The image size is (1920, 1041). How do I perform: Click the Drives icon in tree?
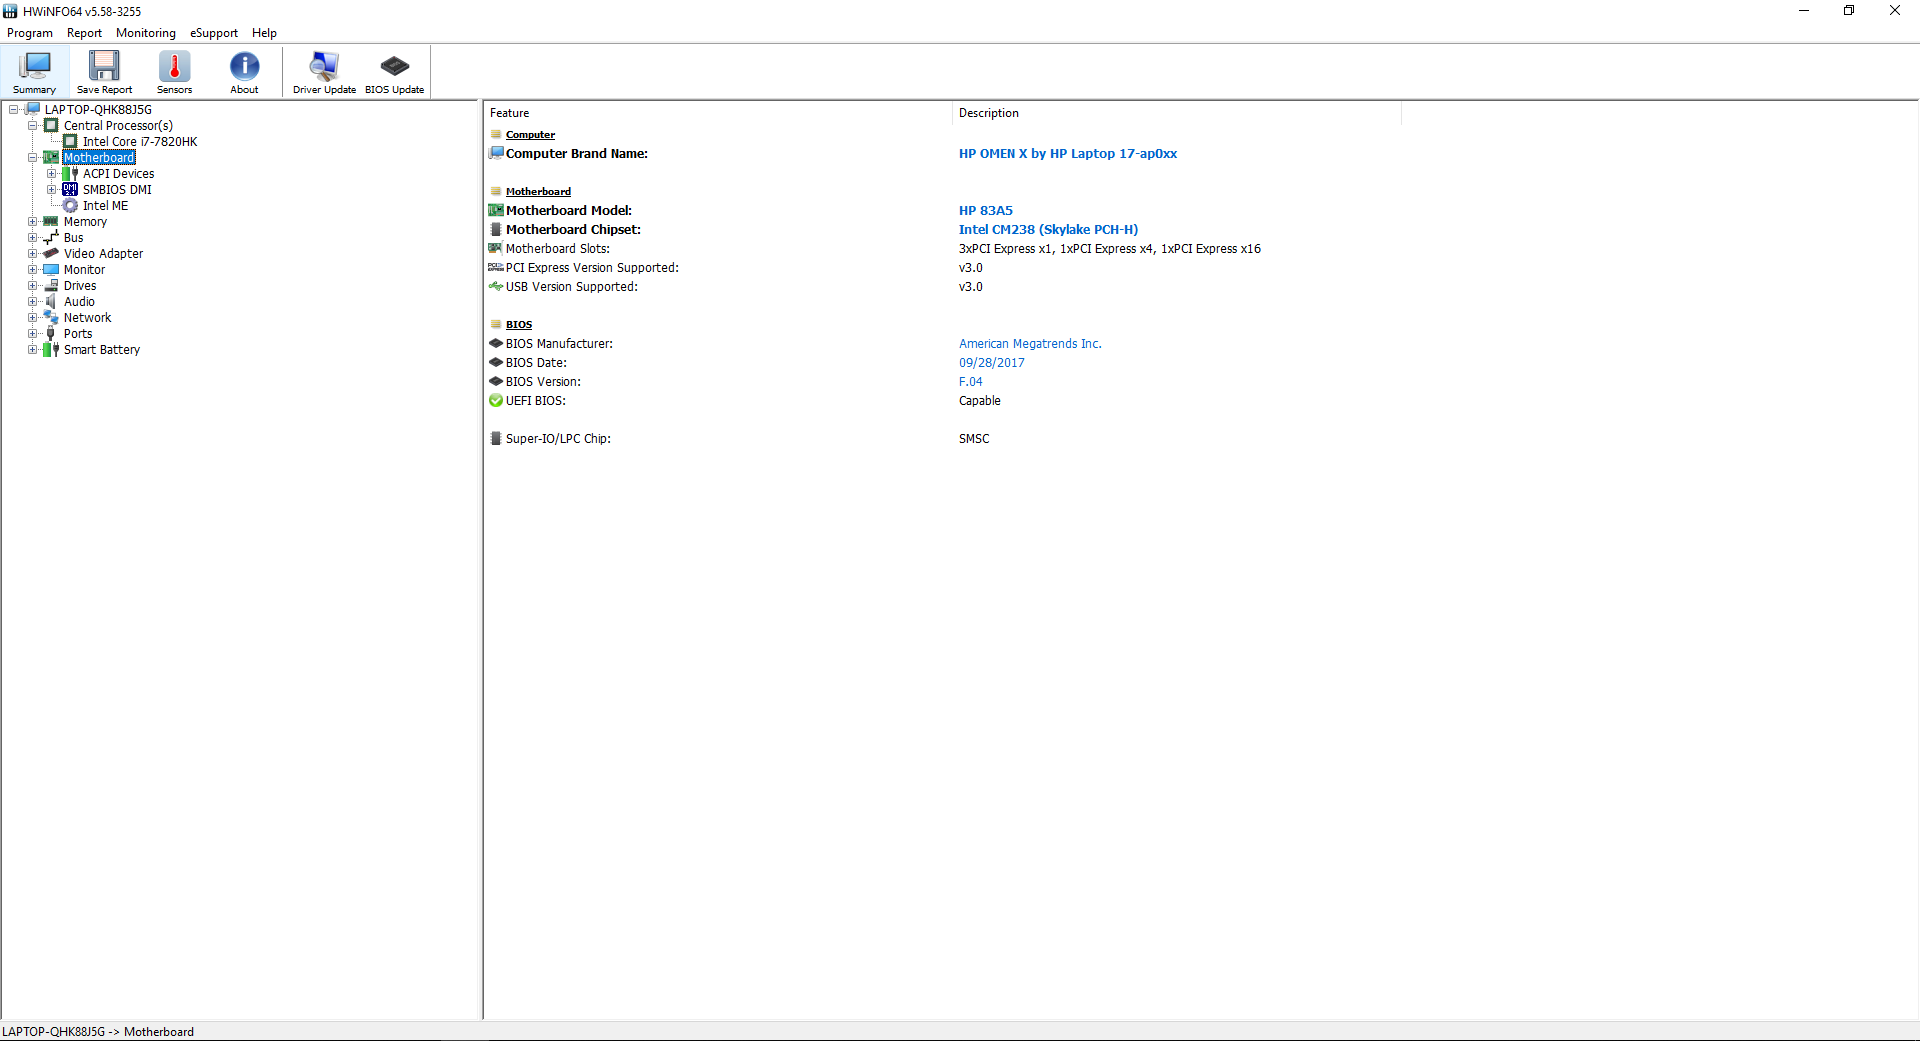tap(51, 286)
